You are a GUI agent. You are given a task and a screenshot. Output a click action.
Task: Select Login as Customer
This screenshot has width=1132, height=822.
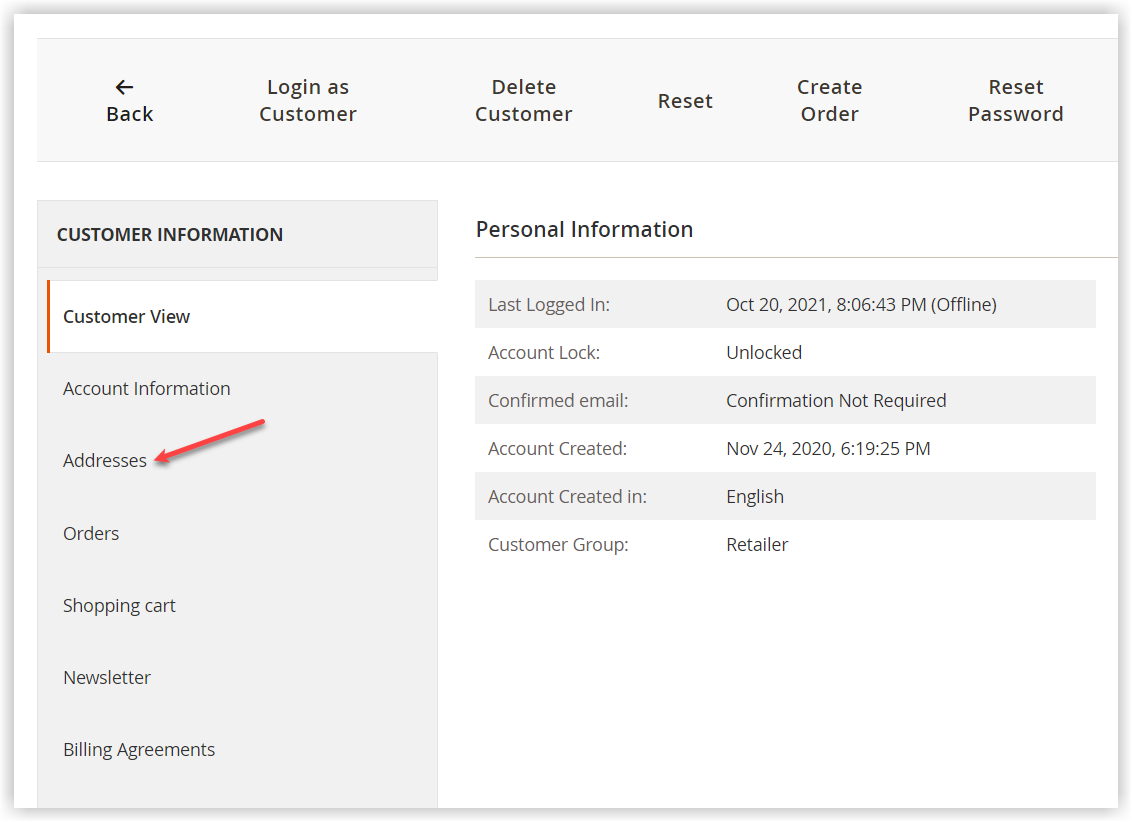click(307, 100)
